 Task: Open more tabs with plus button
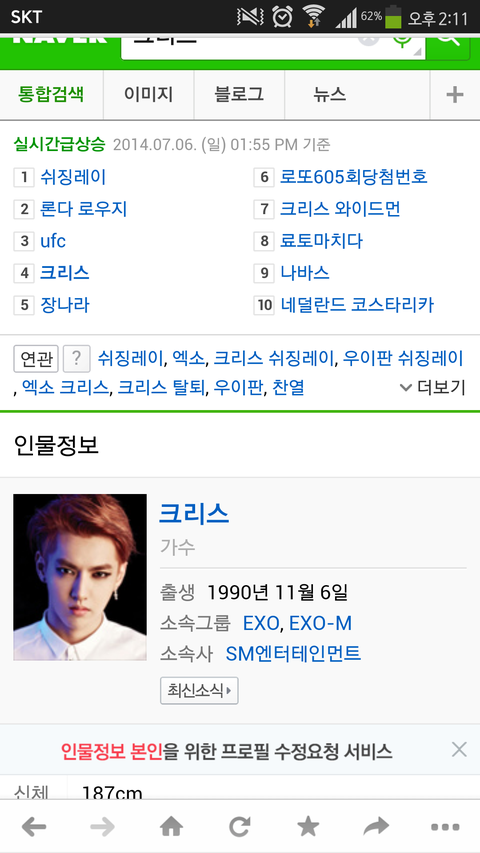[x=454, y=95]
